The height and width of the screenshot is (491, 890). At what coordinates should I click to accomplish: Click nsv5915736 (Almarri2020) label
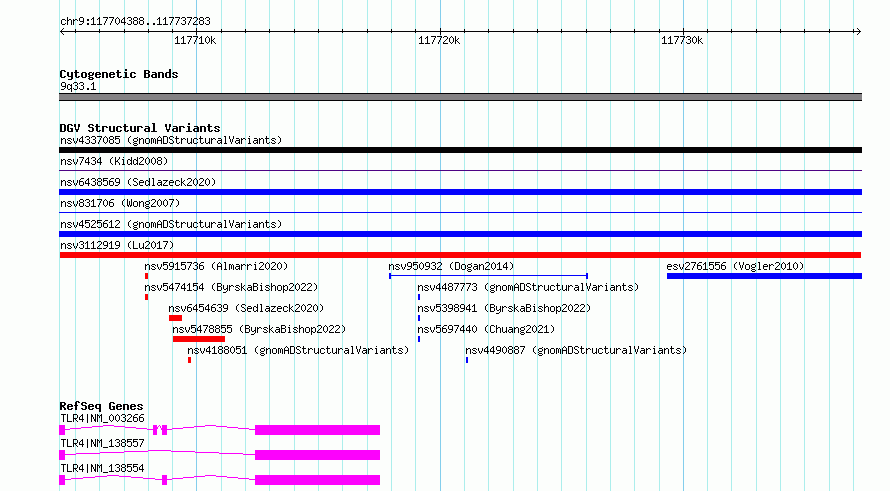tap(216, 266)
